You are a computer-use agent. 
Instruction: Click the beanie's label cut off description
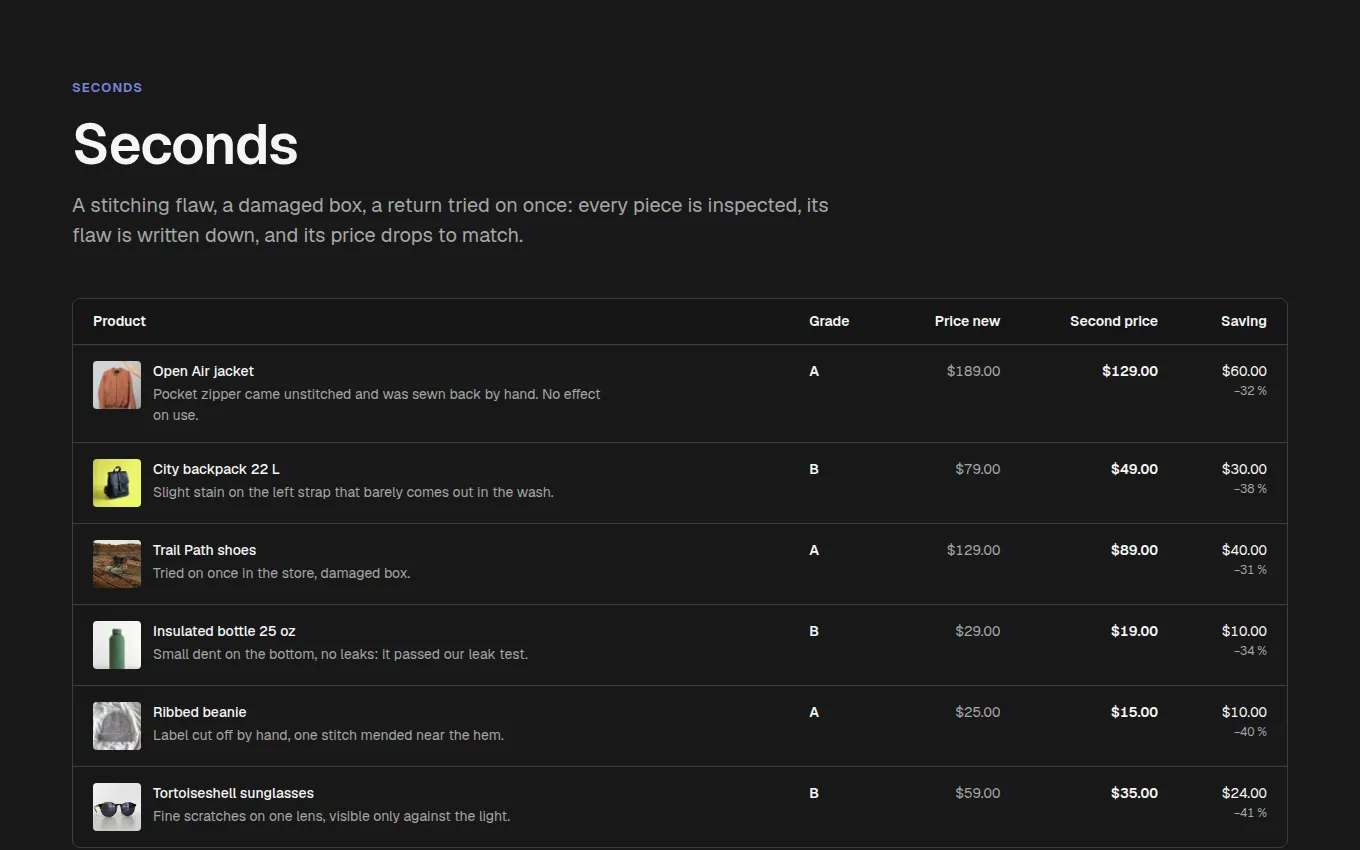tap(328, 735)
